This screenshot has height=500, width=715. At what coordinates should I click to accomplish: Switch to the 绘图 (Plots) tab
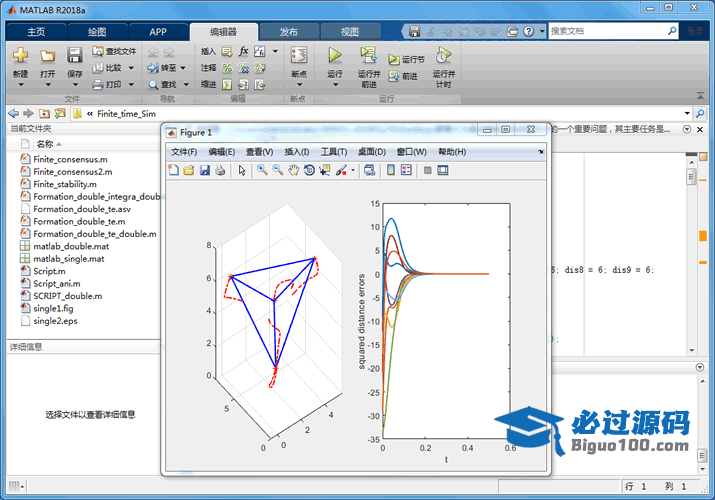tap(97, 32)
